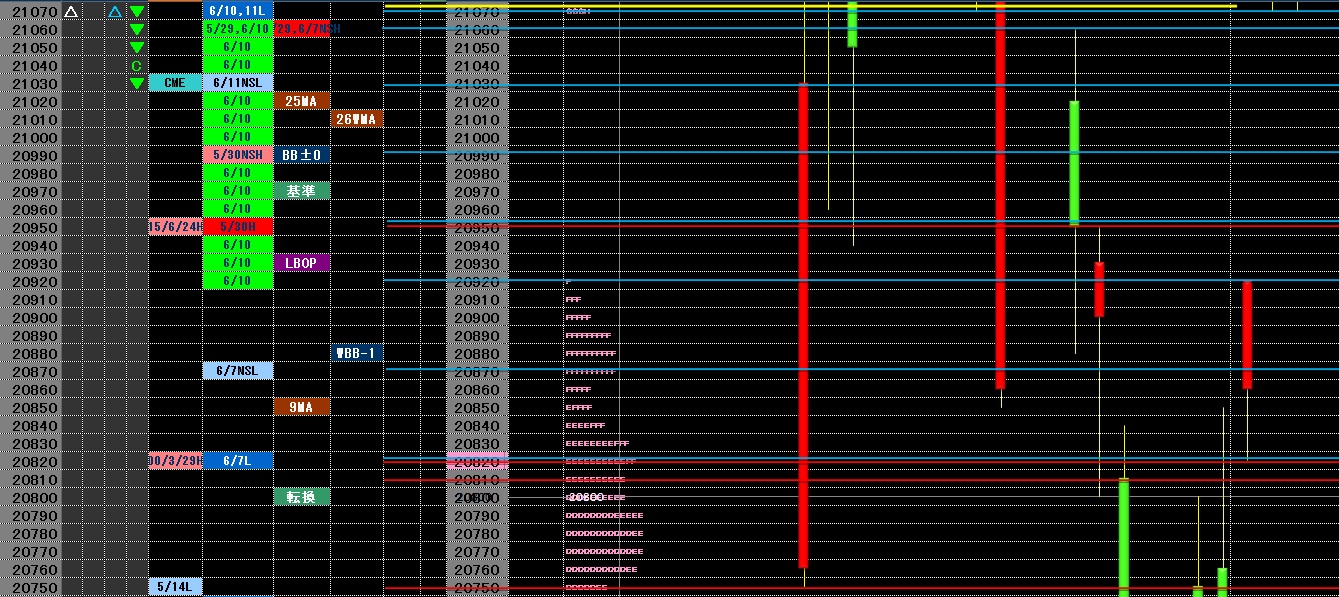Click the white triangle marker at 21070
Image resolution: width=1339 pixels, height=597 pixels.
point(71,11)
